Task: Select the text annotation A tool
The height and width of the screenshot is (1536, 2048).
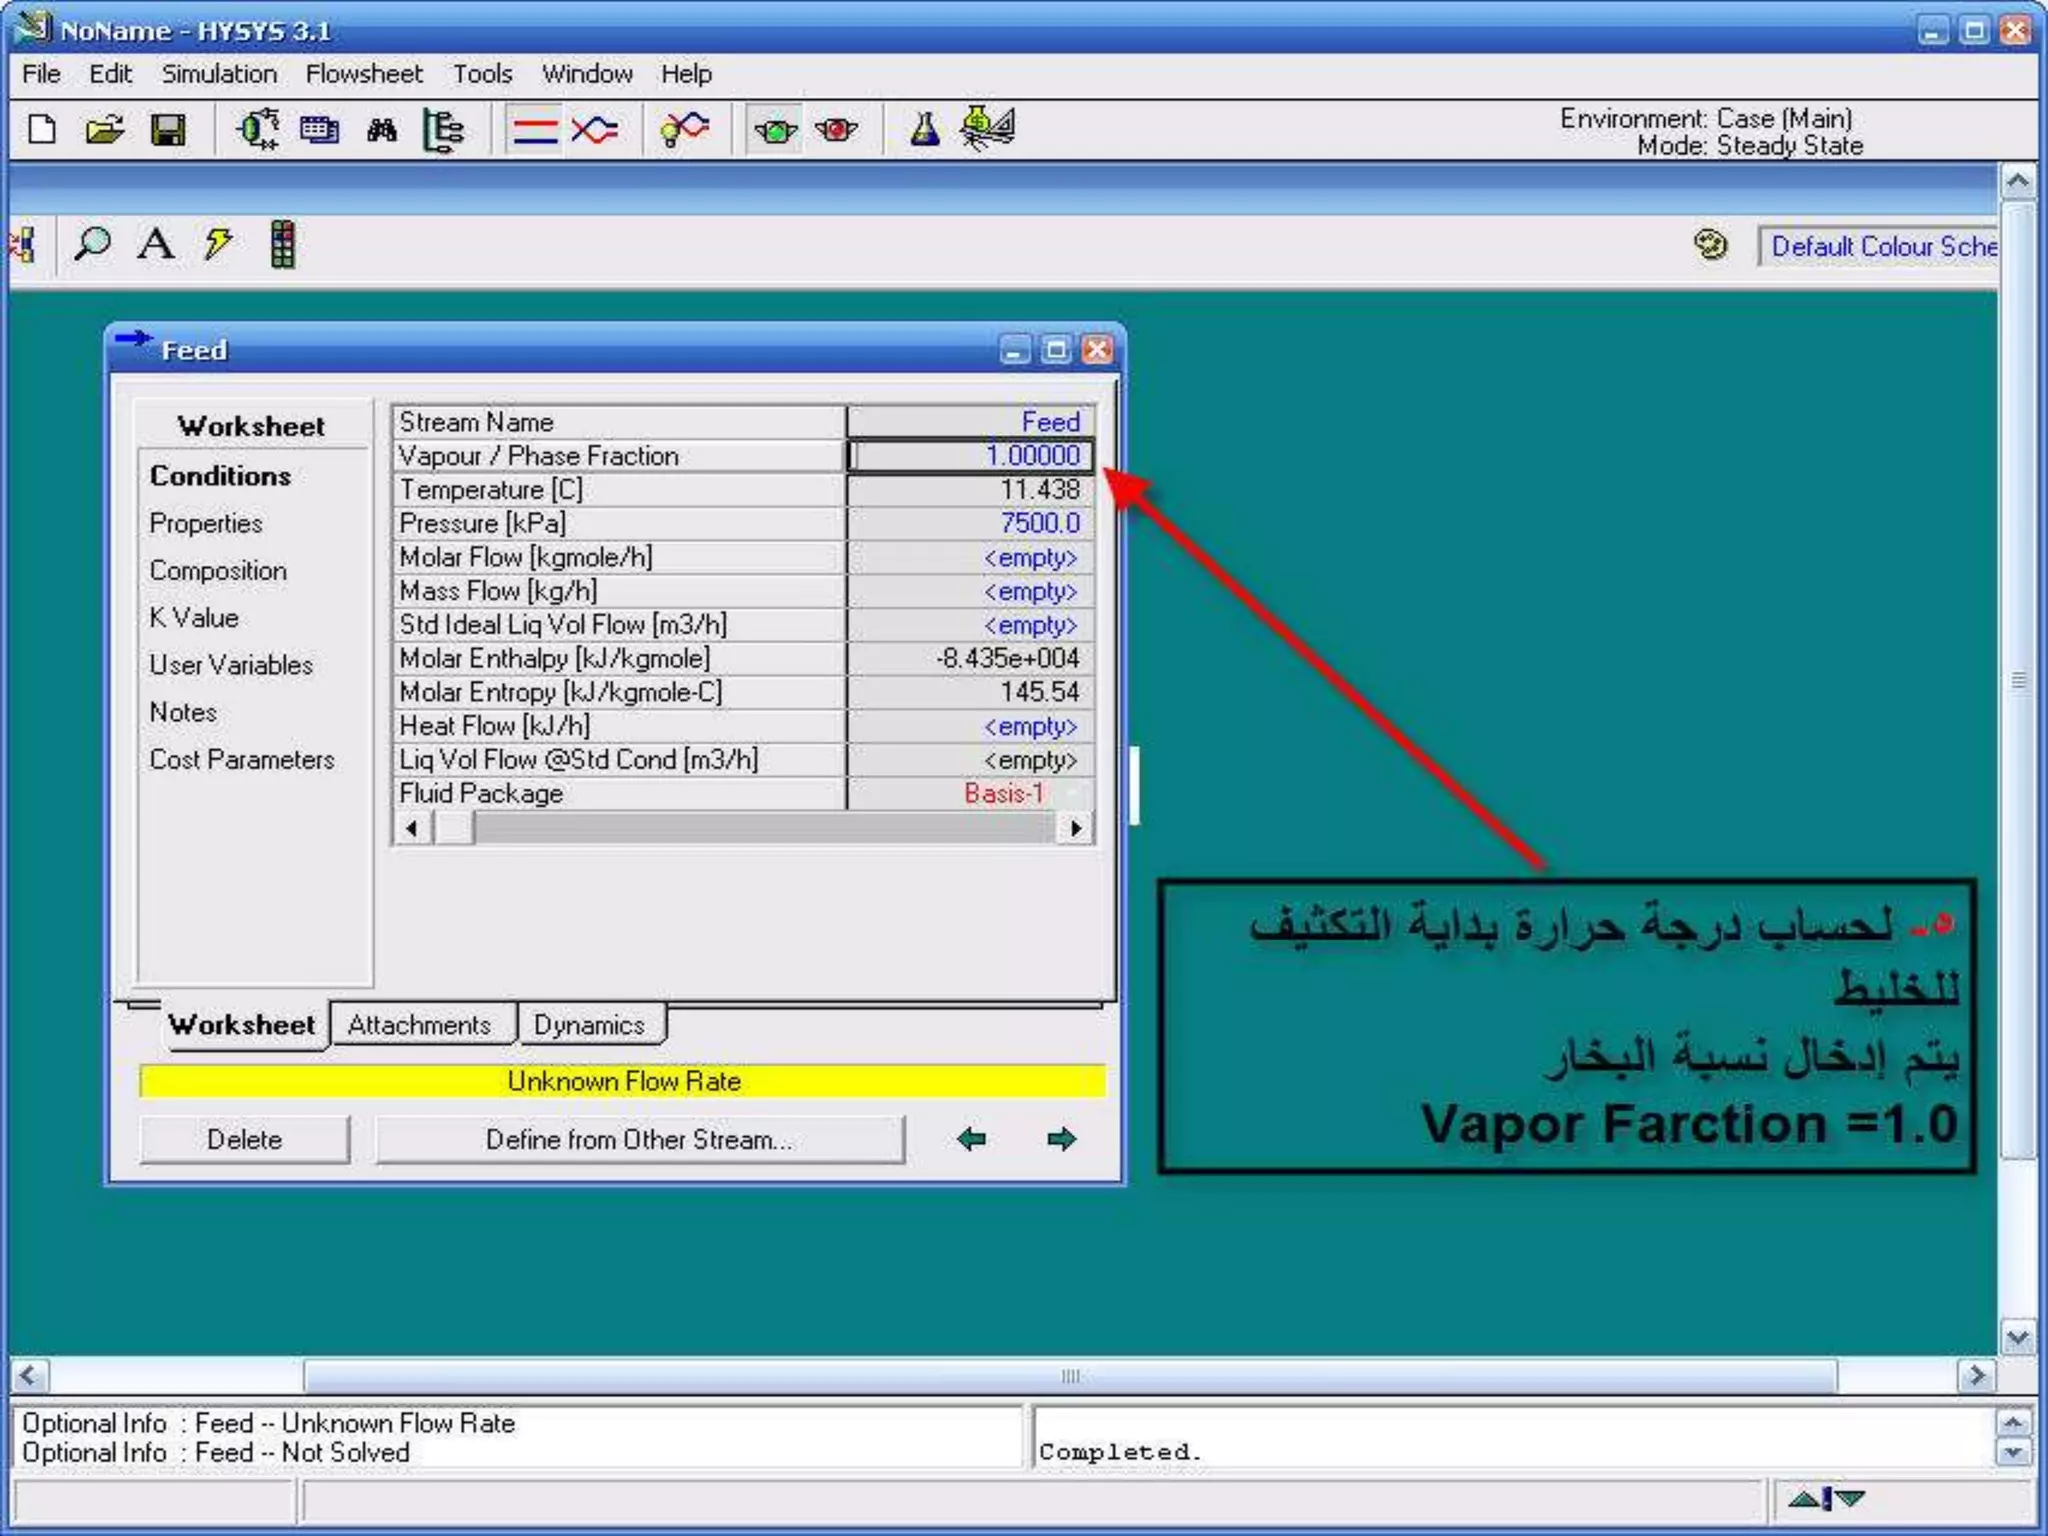Action: click(155, 244)
